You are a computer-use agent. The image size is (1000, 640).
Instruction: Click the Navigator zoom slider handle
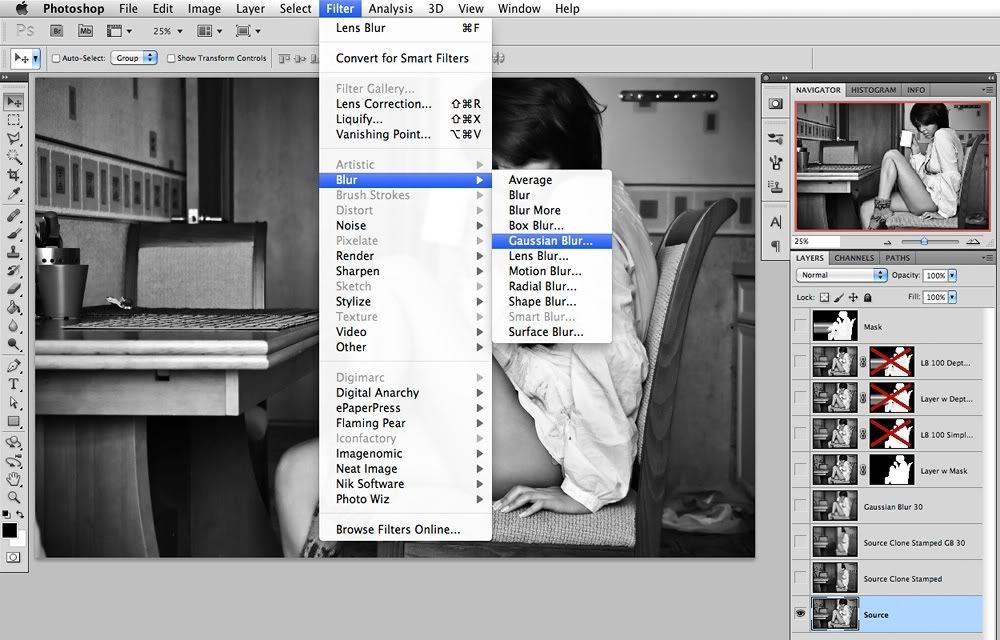point(924,242)
